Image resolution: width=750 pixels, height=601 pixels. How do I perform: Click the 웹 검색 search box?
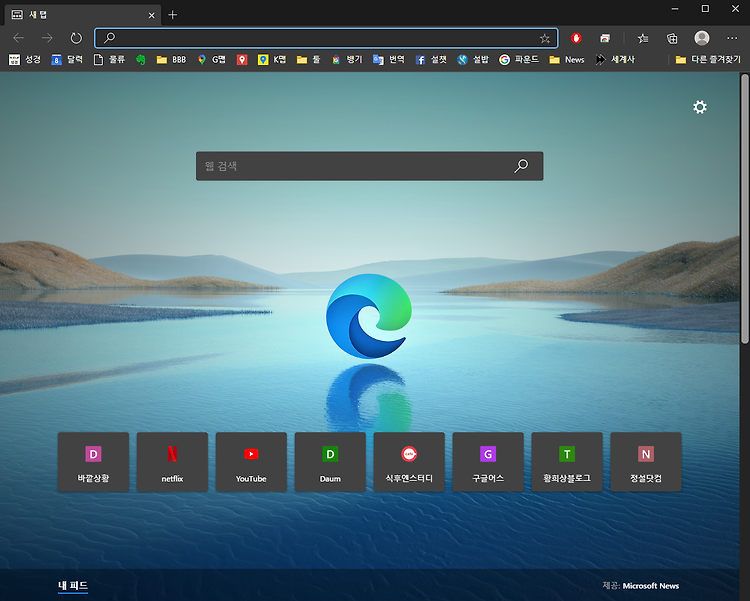pyautogui.click(x=369, y=166)
